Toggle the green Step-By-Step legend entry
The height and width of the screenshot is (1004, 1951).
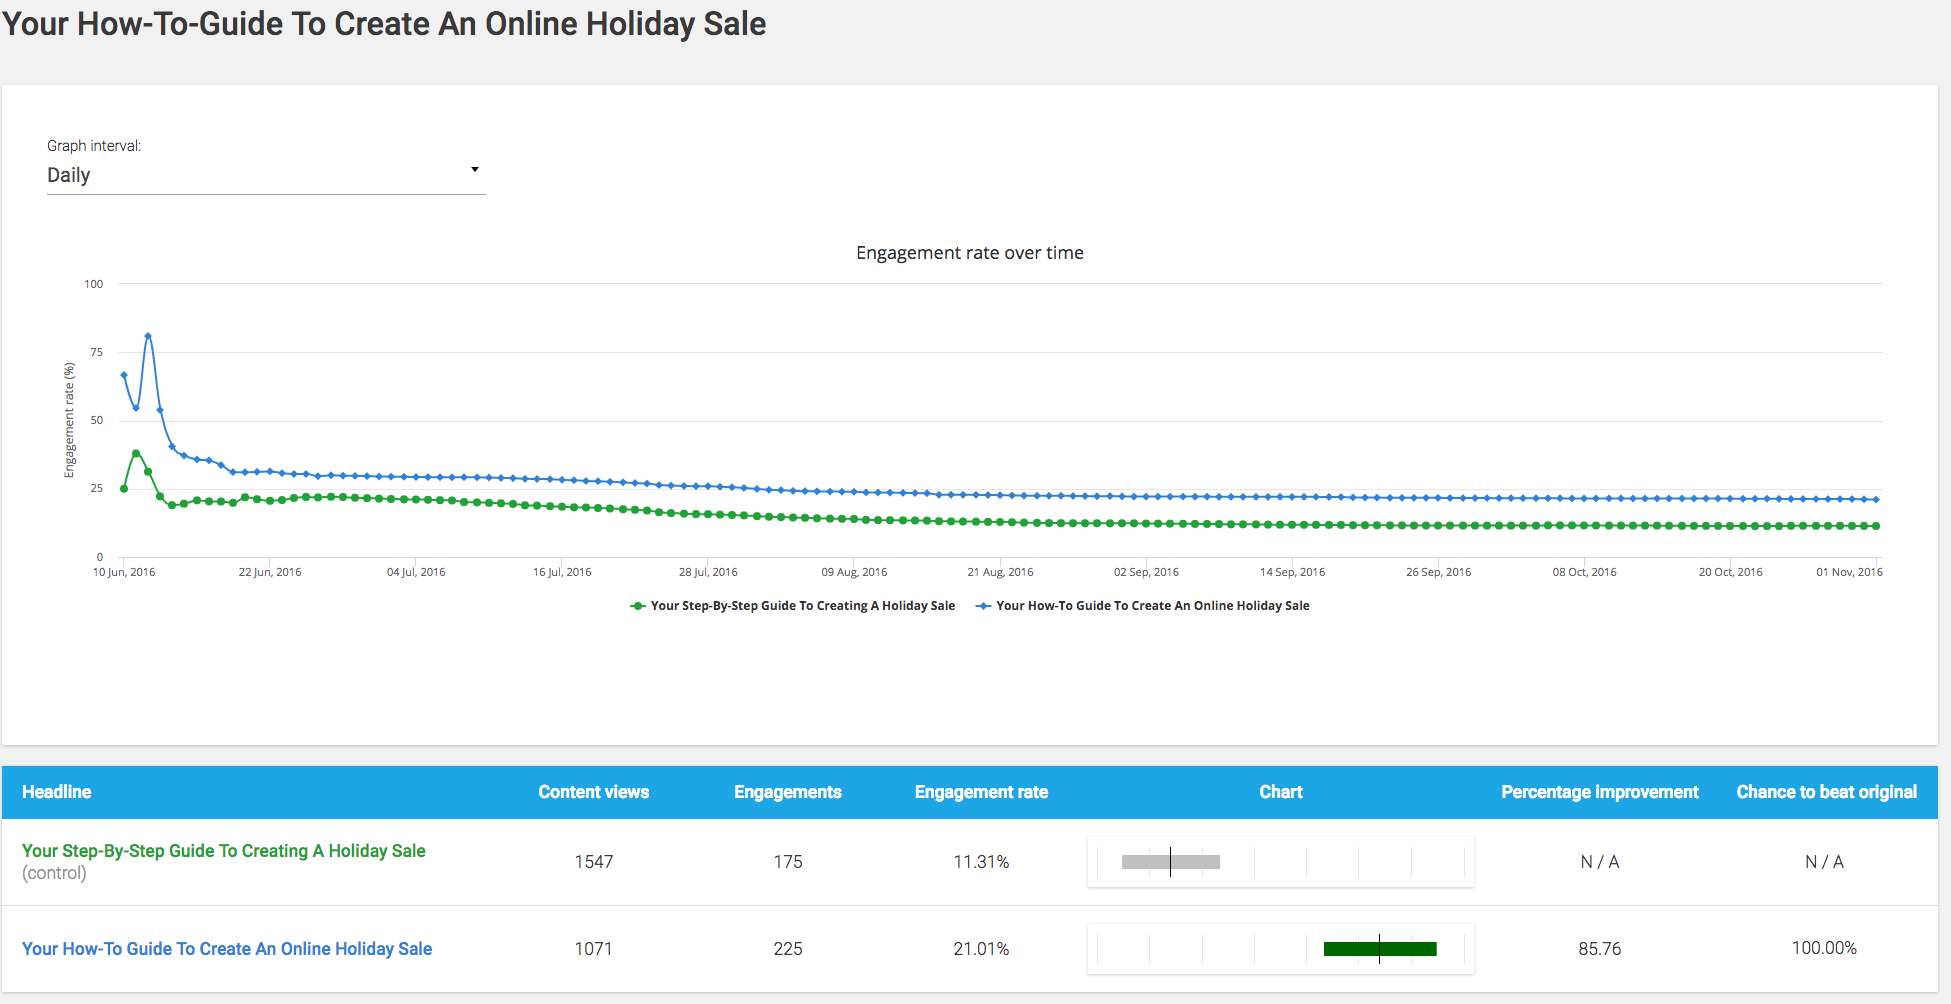click(x=793, y=605)
